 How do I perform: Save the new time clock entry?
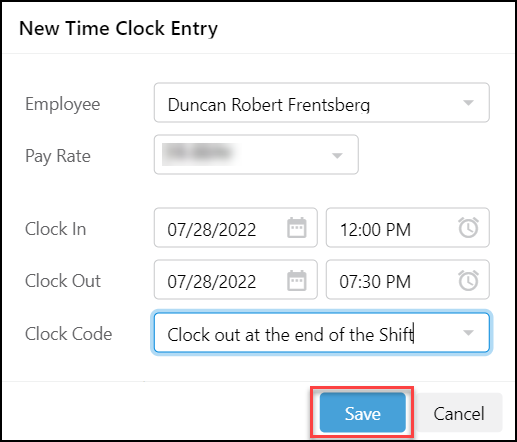[x=362, y=413]
